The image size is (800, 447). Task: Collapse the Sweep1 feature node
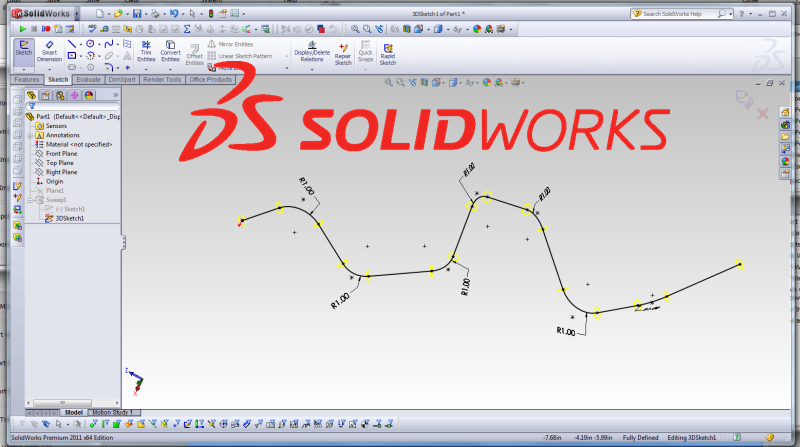[x=30, y=199]
